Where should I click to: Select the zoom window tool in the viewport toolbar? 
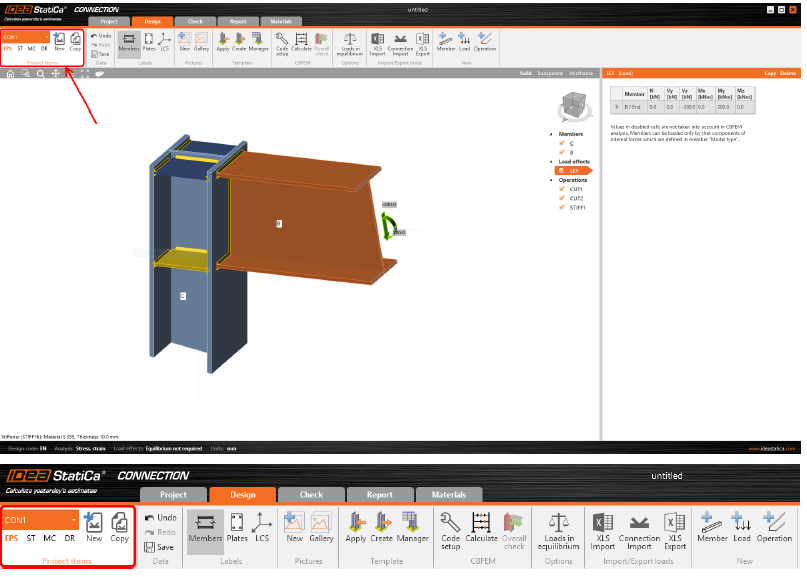[25, 74]
